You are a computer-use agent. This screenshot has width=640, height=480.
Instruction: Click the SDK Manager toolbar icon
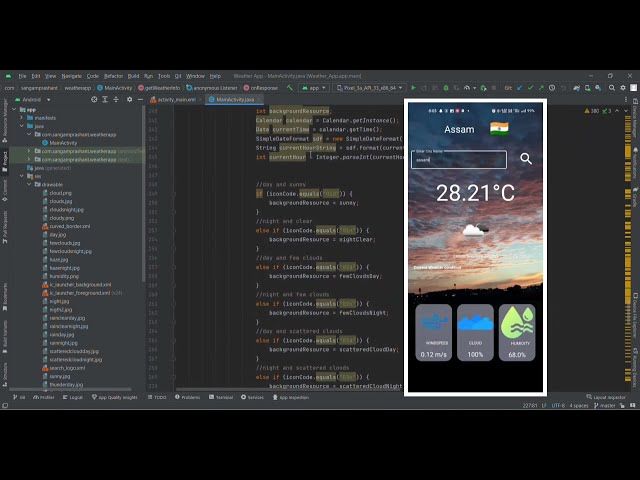tap(598, 88)
